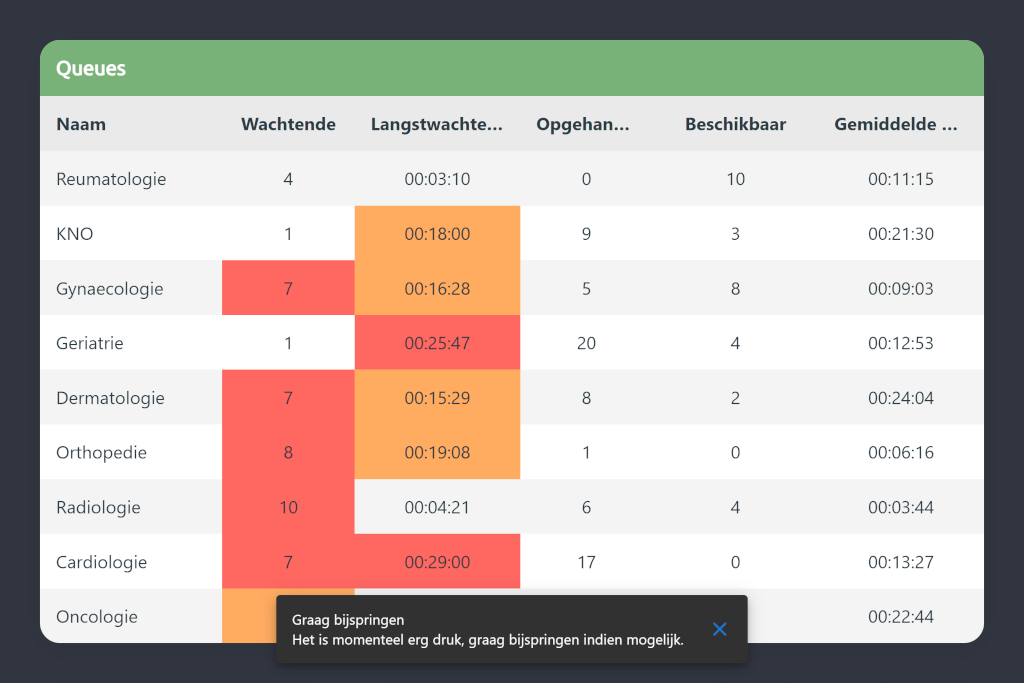The width and height of the screenshot is (1024, 683).
Task: Click KNO hung-up count 9
Action: click(x=586, y=234)
